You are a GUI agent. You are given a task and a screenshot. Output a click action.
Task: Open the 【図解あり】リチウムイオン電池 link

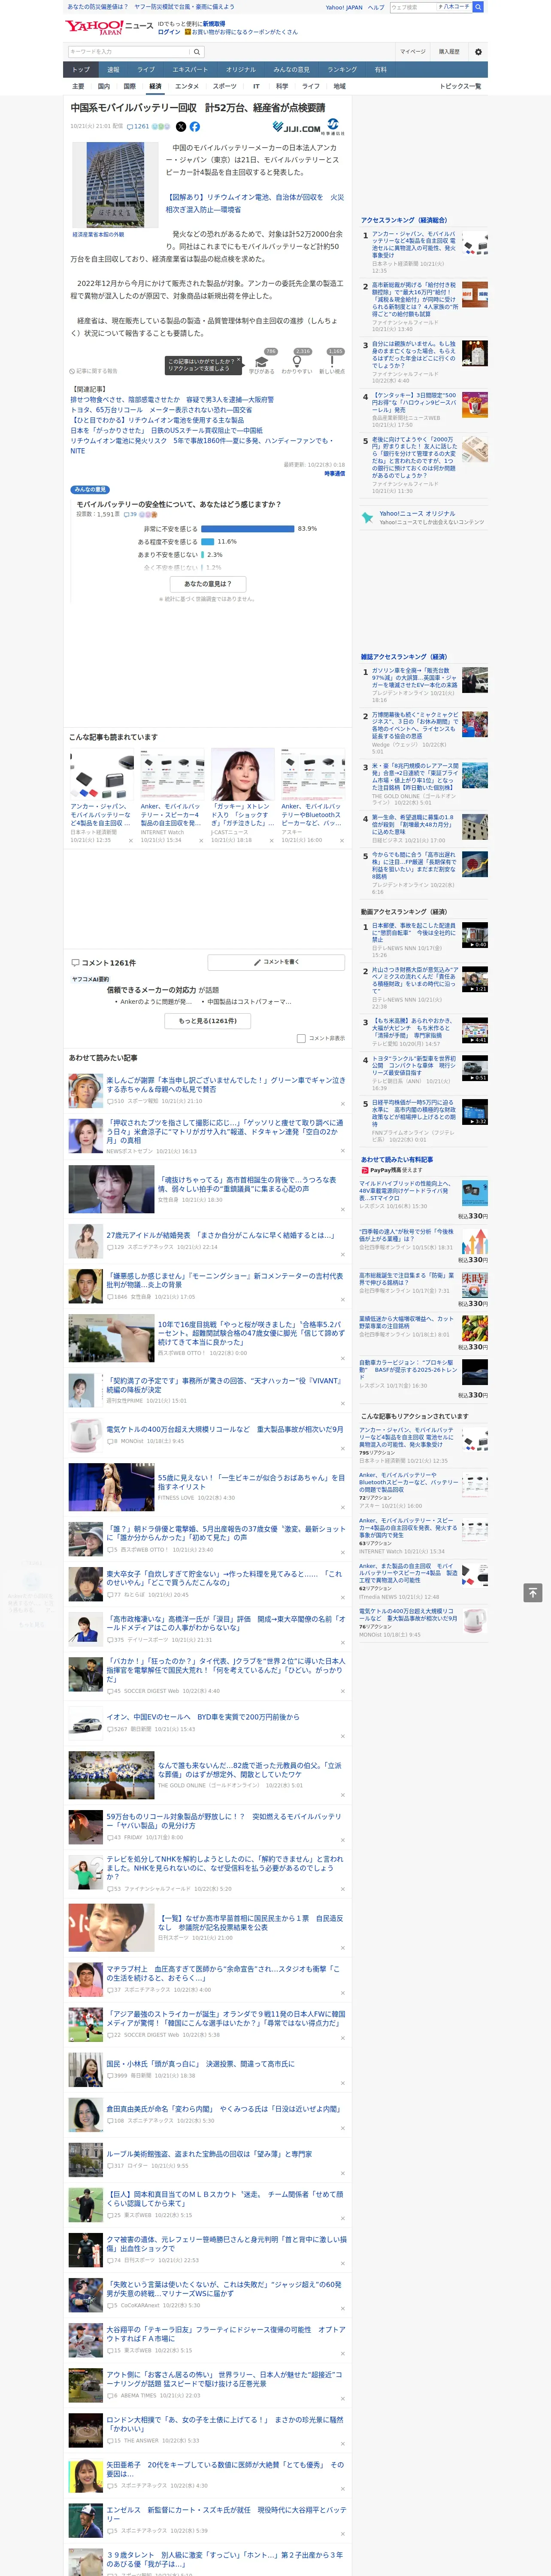pos(255,204)
